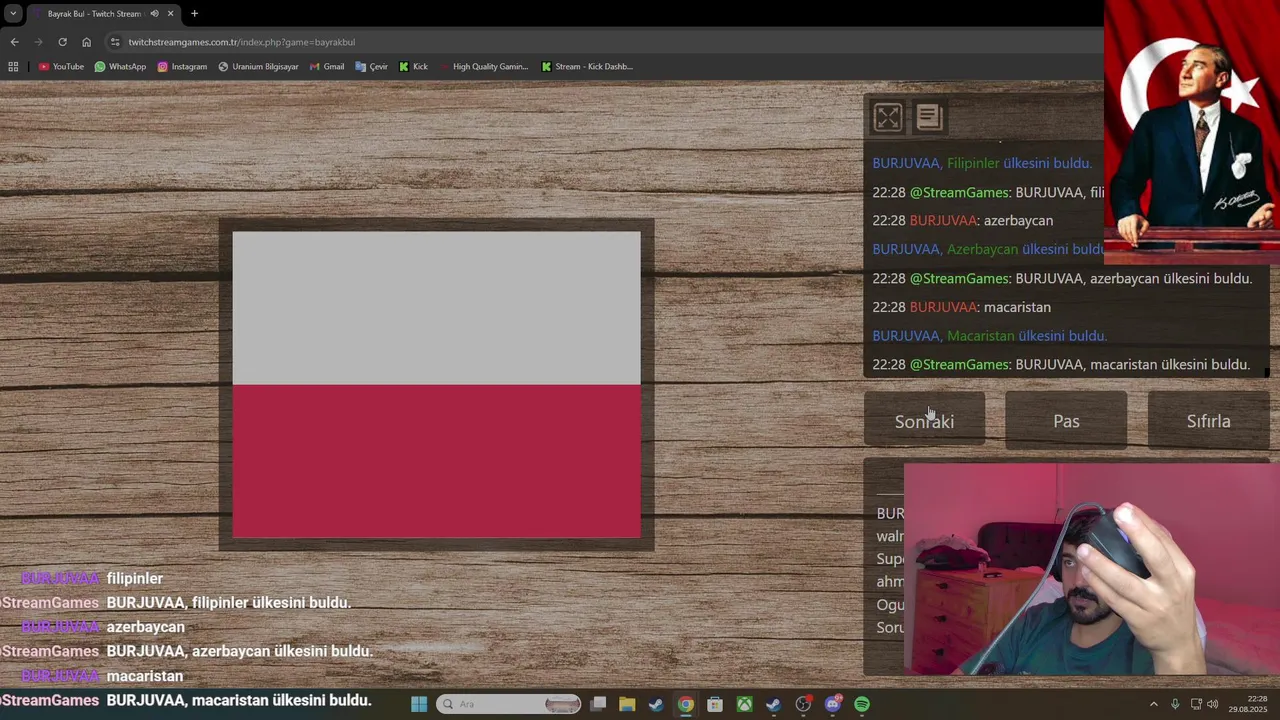Reload the current page
Viewport: 1280px width, 720px height.
(x=62, y=42)
